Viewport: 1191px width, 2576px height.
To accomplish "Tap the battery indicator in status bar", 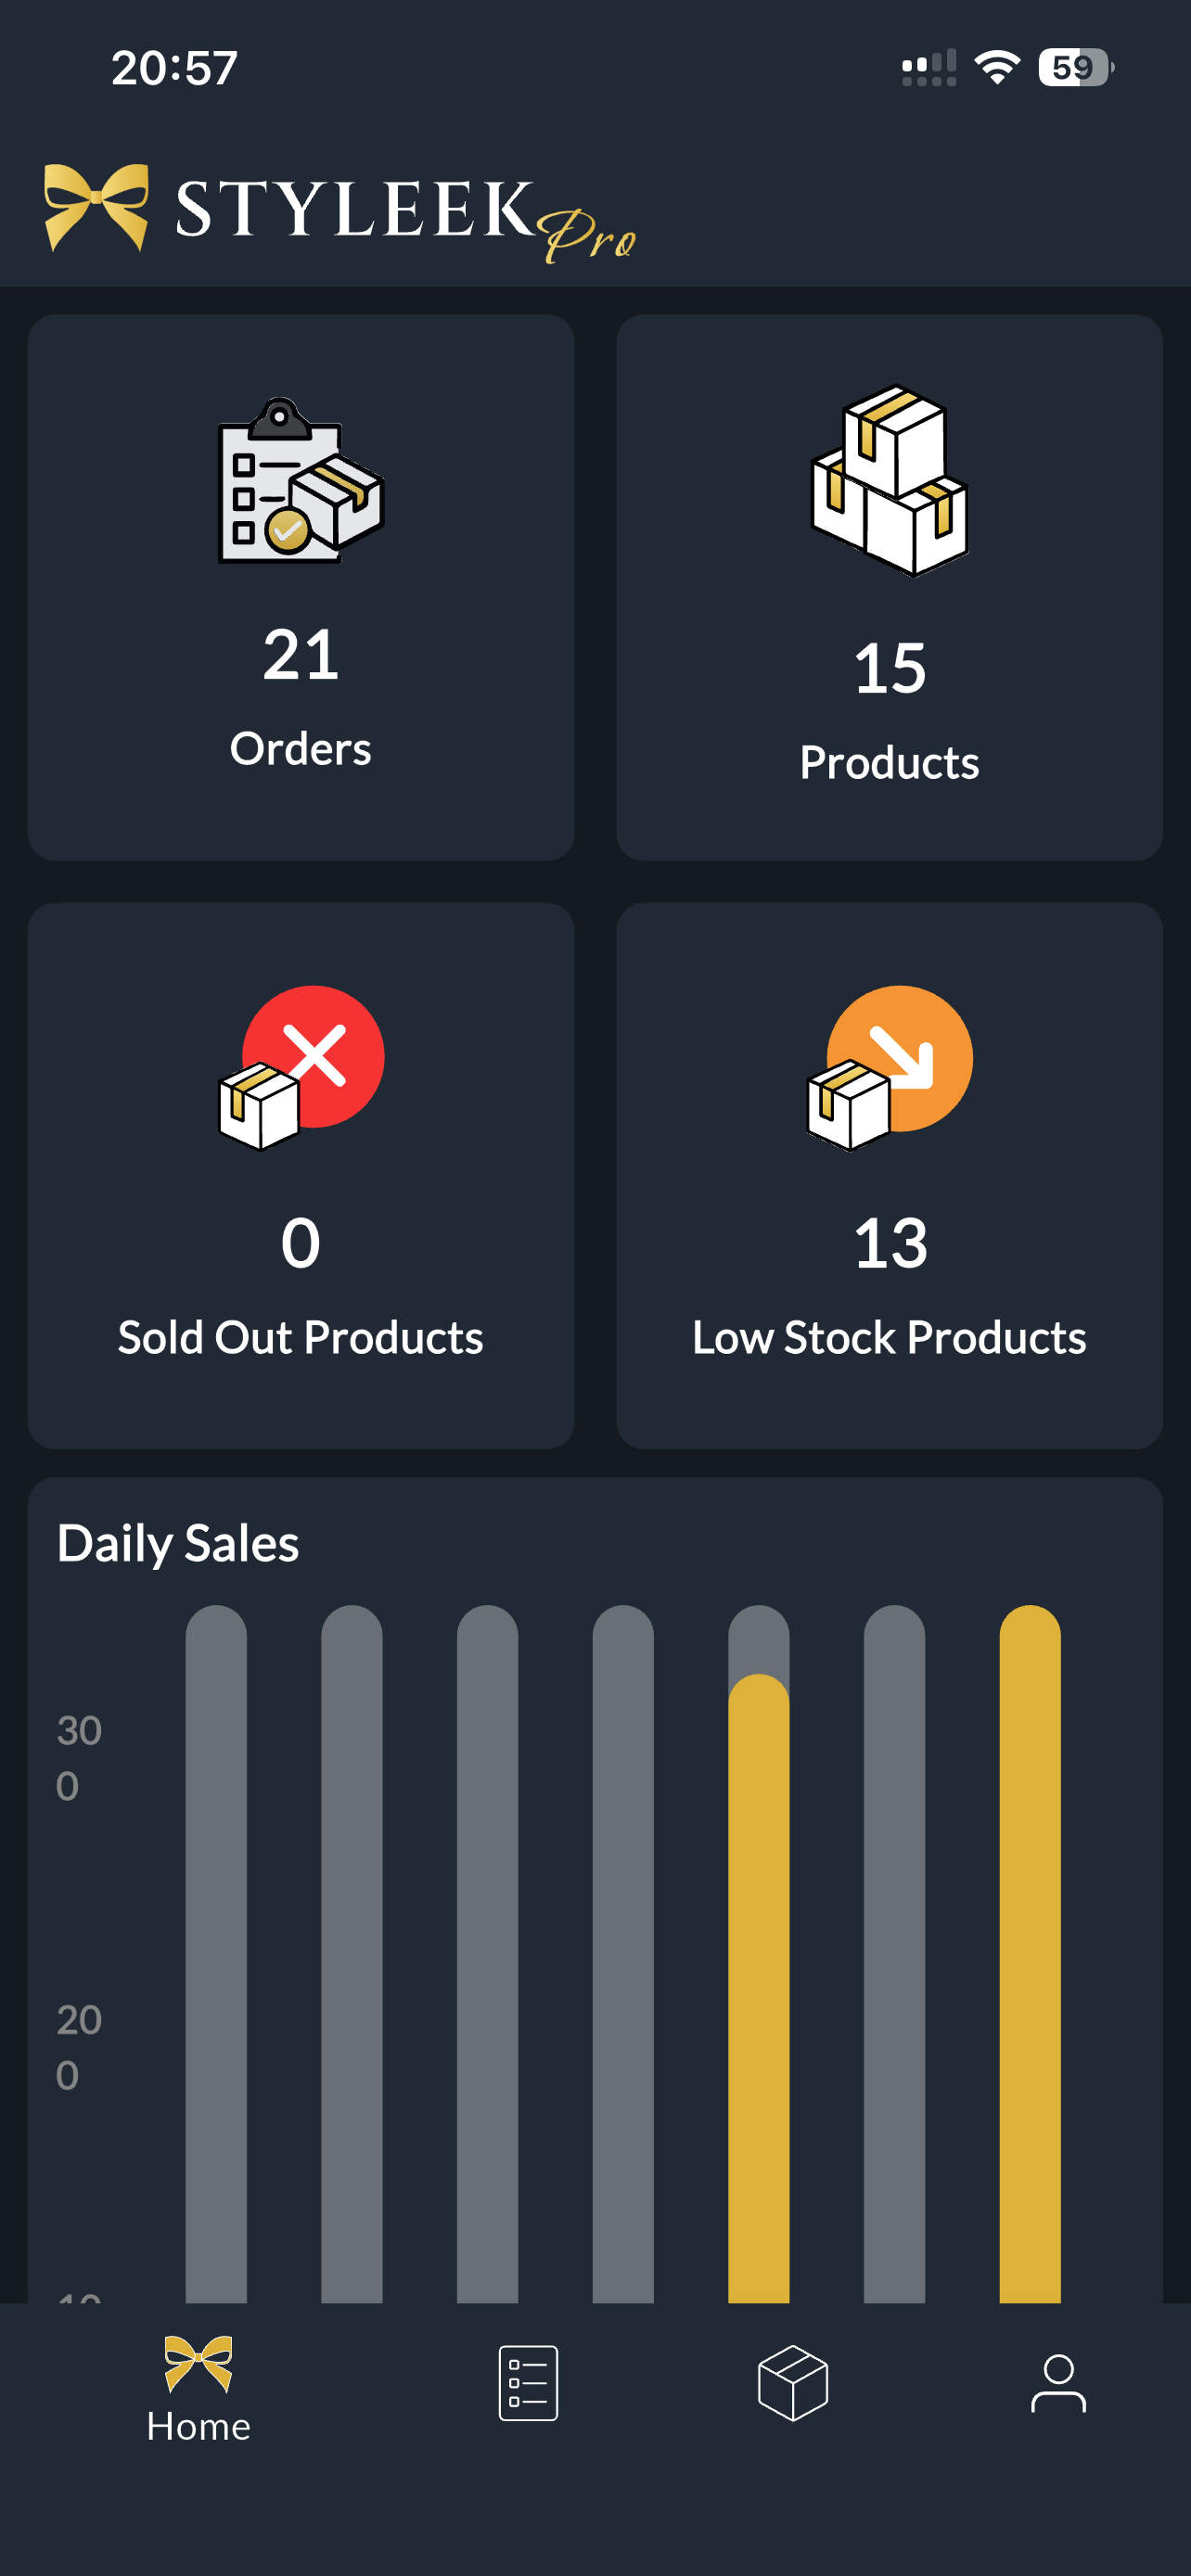I will click(x=1076, y=67).
